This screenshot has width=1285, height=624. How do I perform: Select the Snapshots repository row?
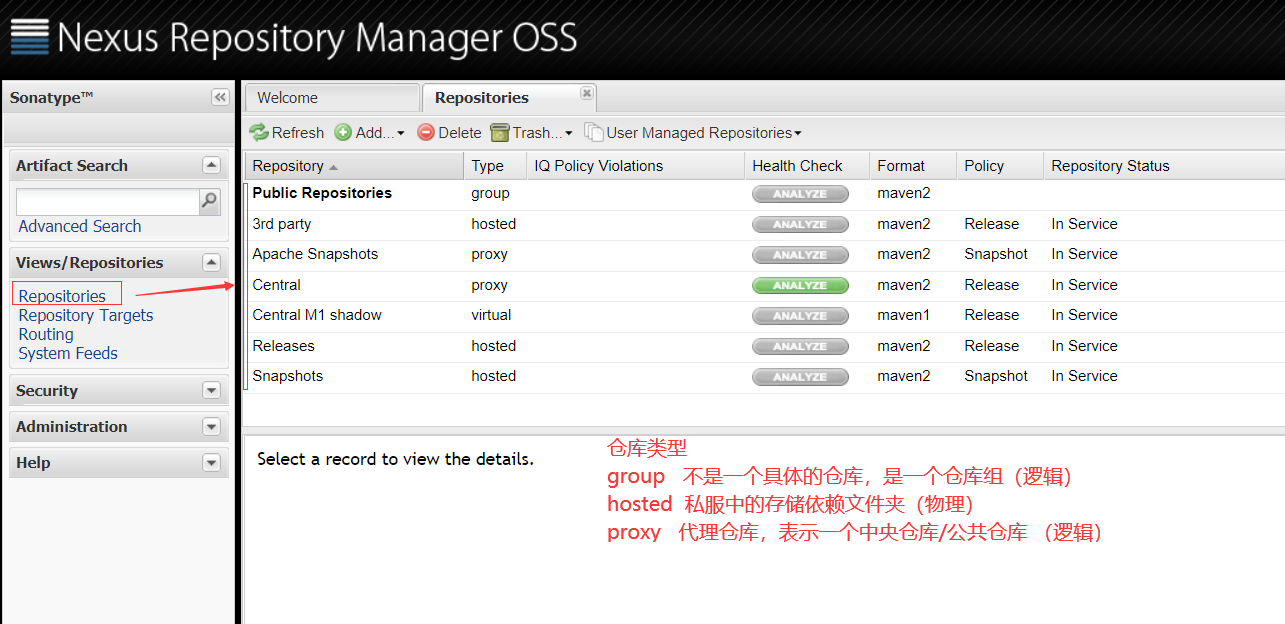click(x=765, y=377)
